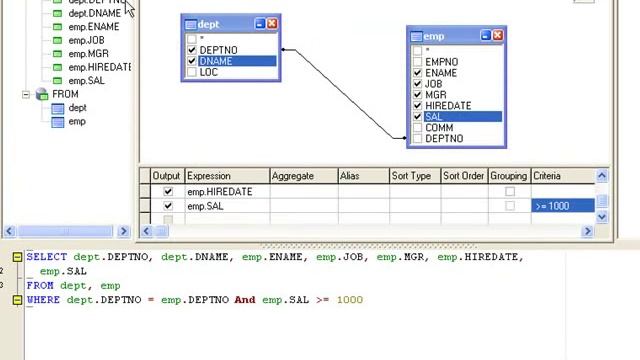The height and width of the screenshot is (360, 640).
Task: Uncheck DNAME in dept table
Action: [191, 61]
